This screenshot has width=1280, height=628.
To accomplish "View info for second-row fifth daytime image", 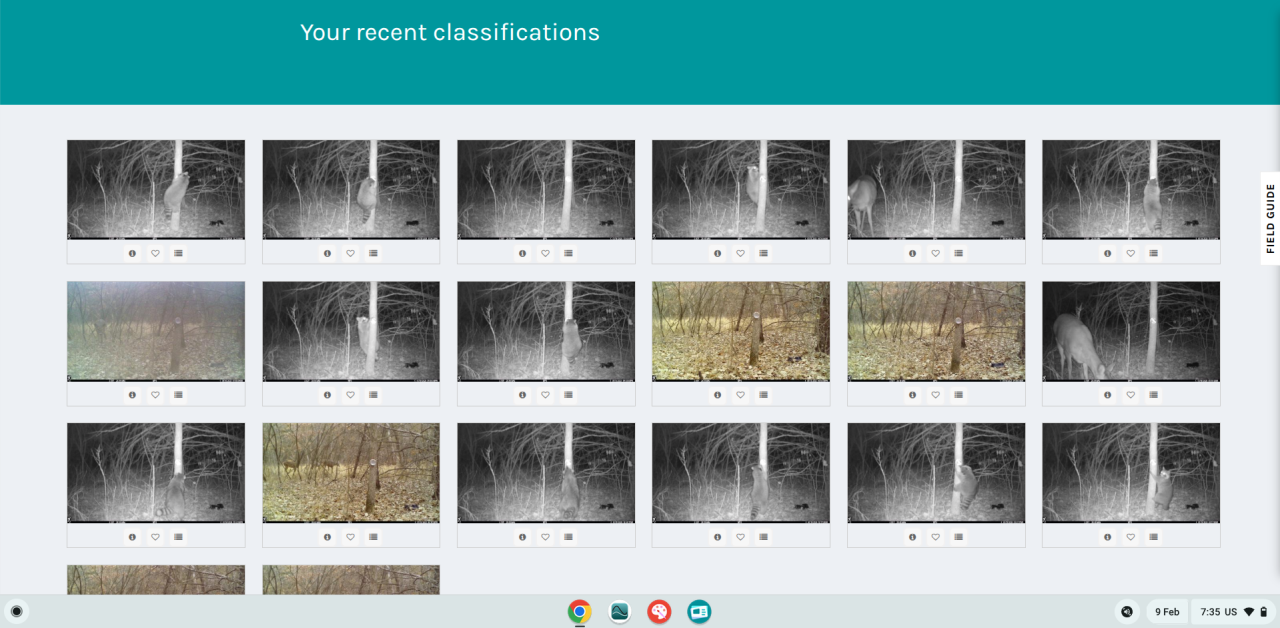I will point(912,395).
